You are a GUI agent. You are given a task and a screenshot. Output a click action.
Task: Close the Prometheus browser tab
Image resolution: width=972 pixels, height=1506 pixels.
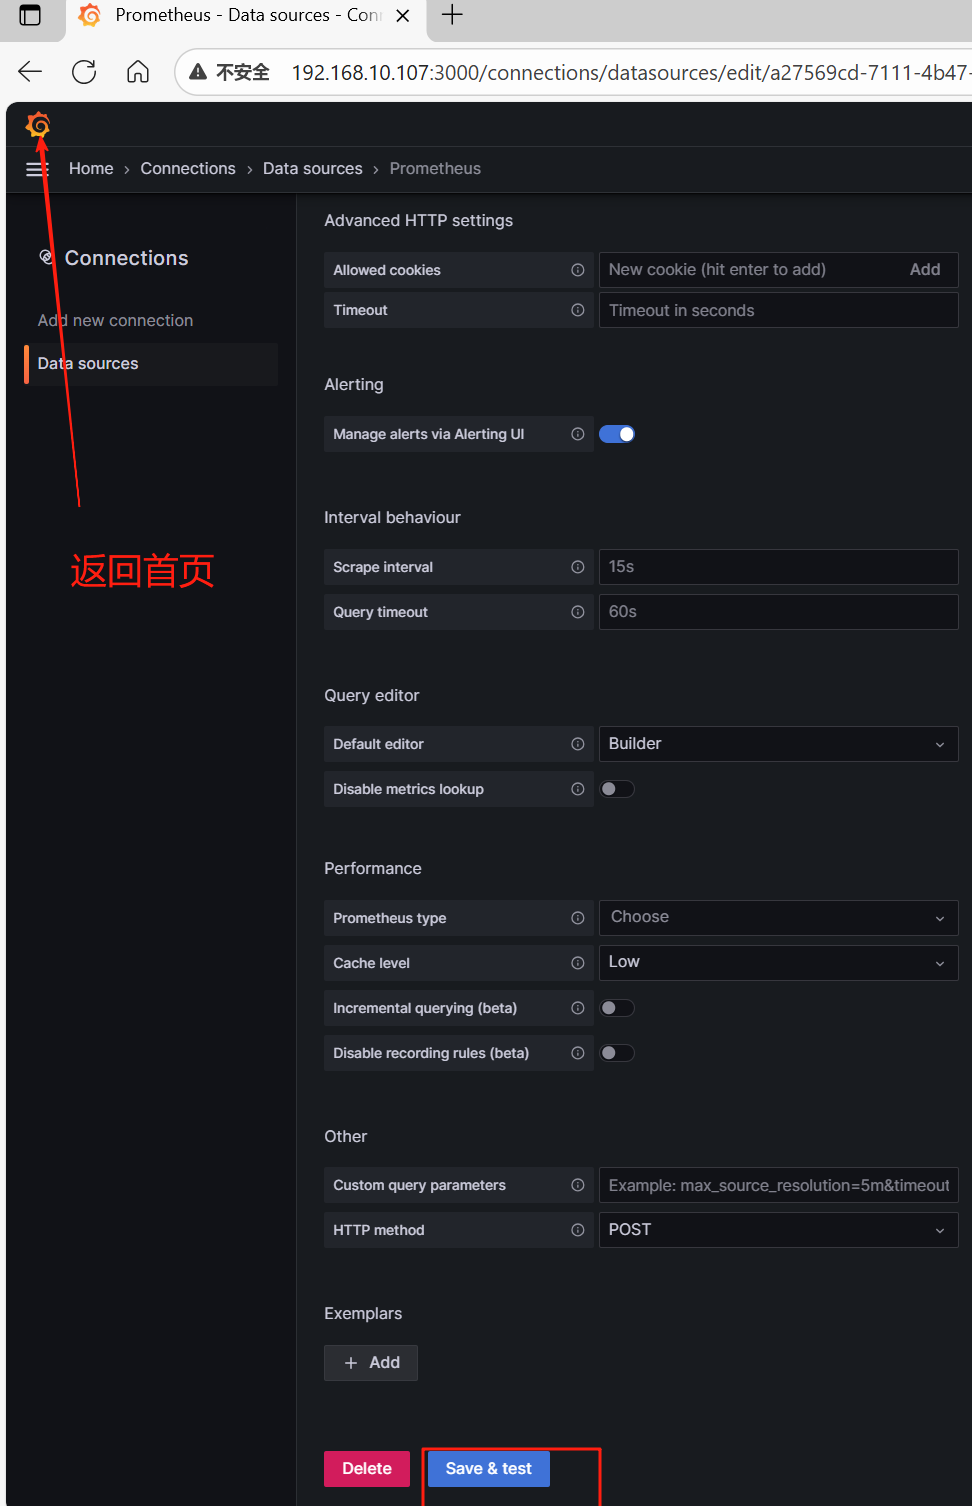click(x=403, y=16)
